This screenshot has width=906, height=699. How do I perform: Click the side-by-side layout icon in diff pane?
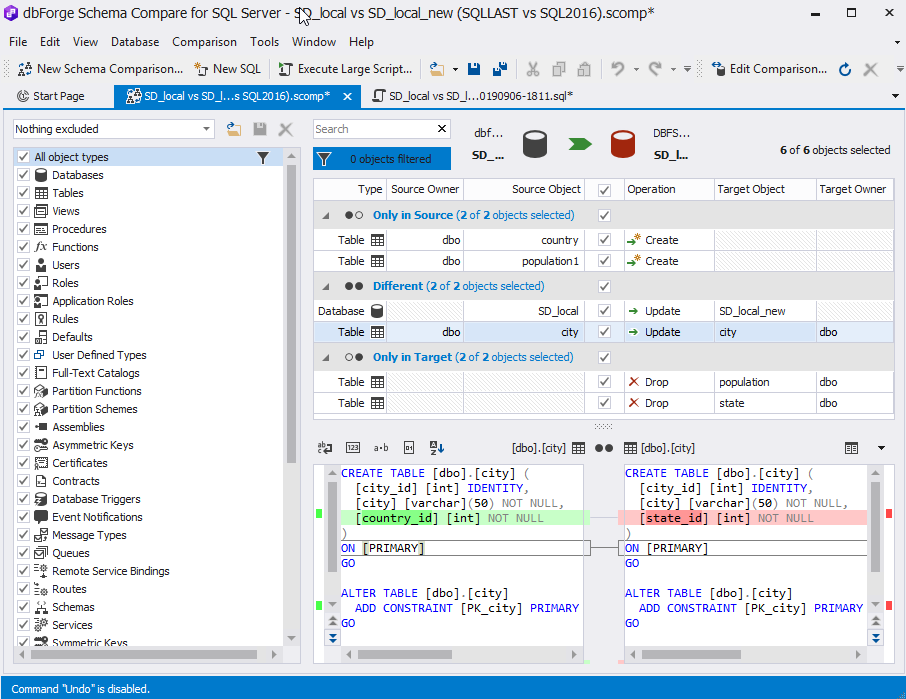pyautogui.click(x=851, y=448)
